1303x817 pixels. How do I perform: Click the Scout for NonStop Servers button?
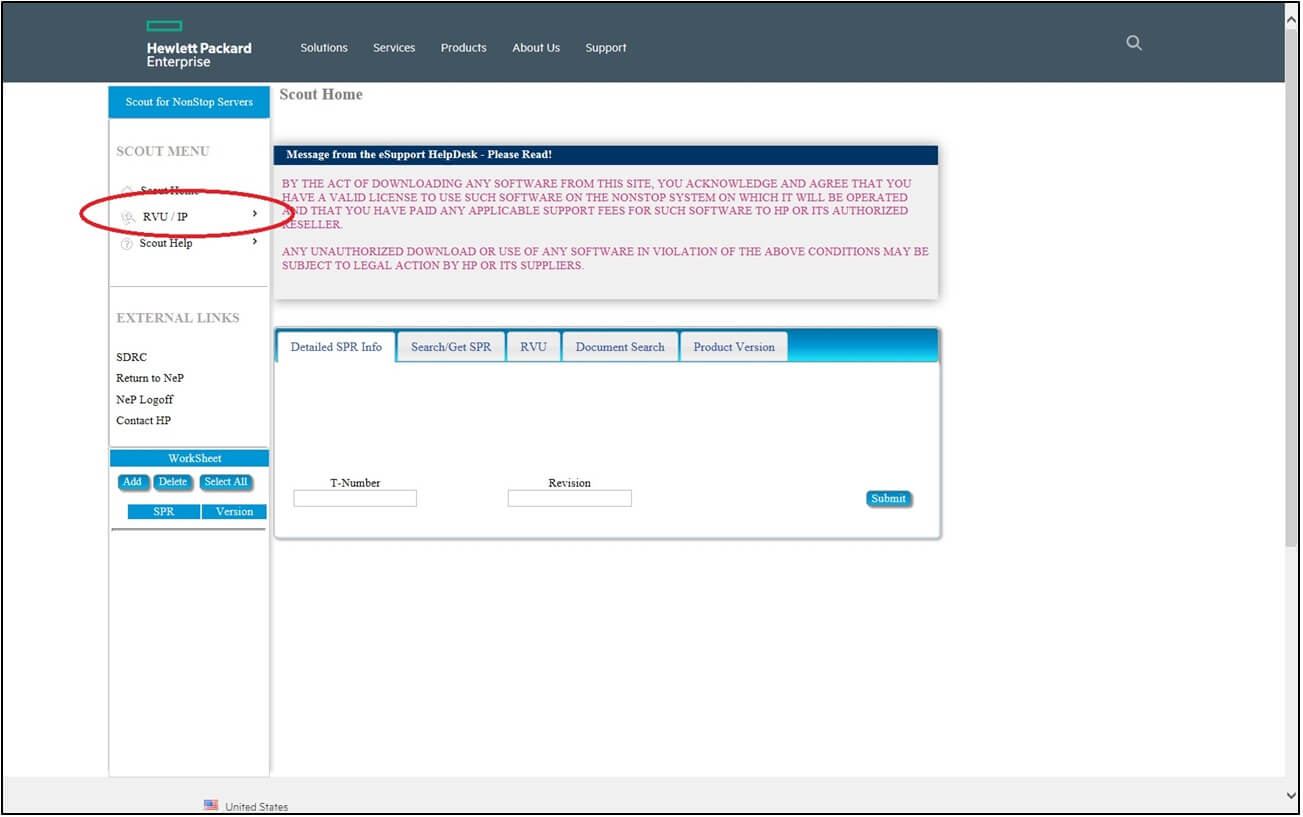189,102
